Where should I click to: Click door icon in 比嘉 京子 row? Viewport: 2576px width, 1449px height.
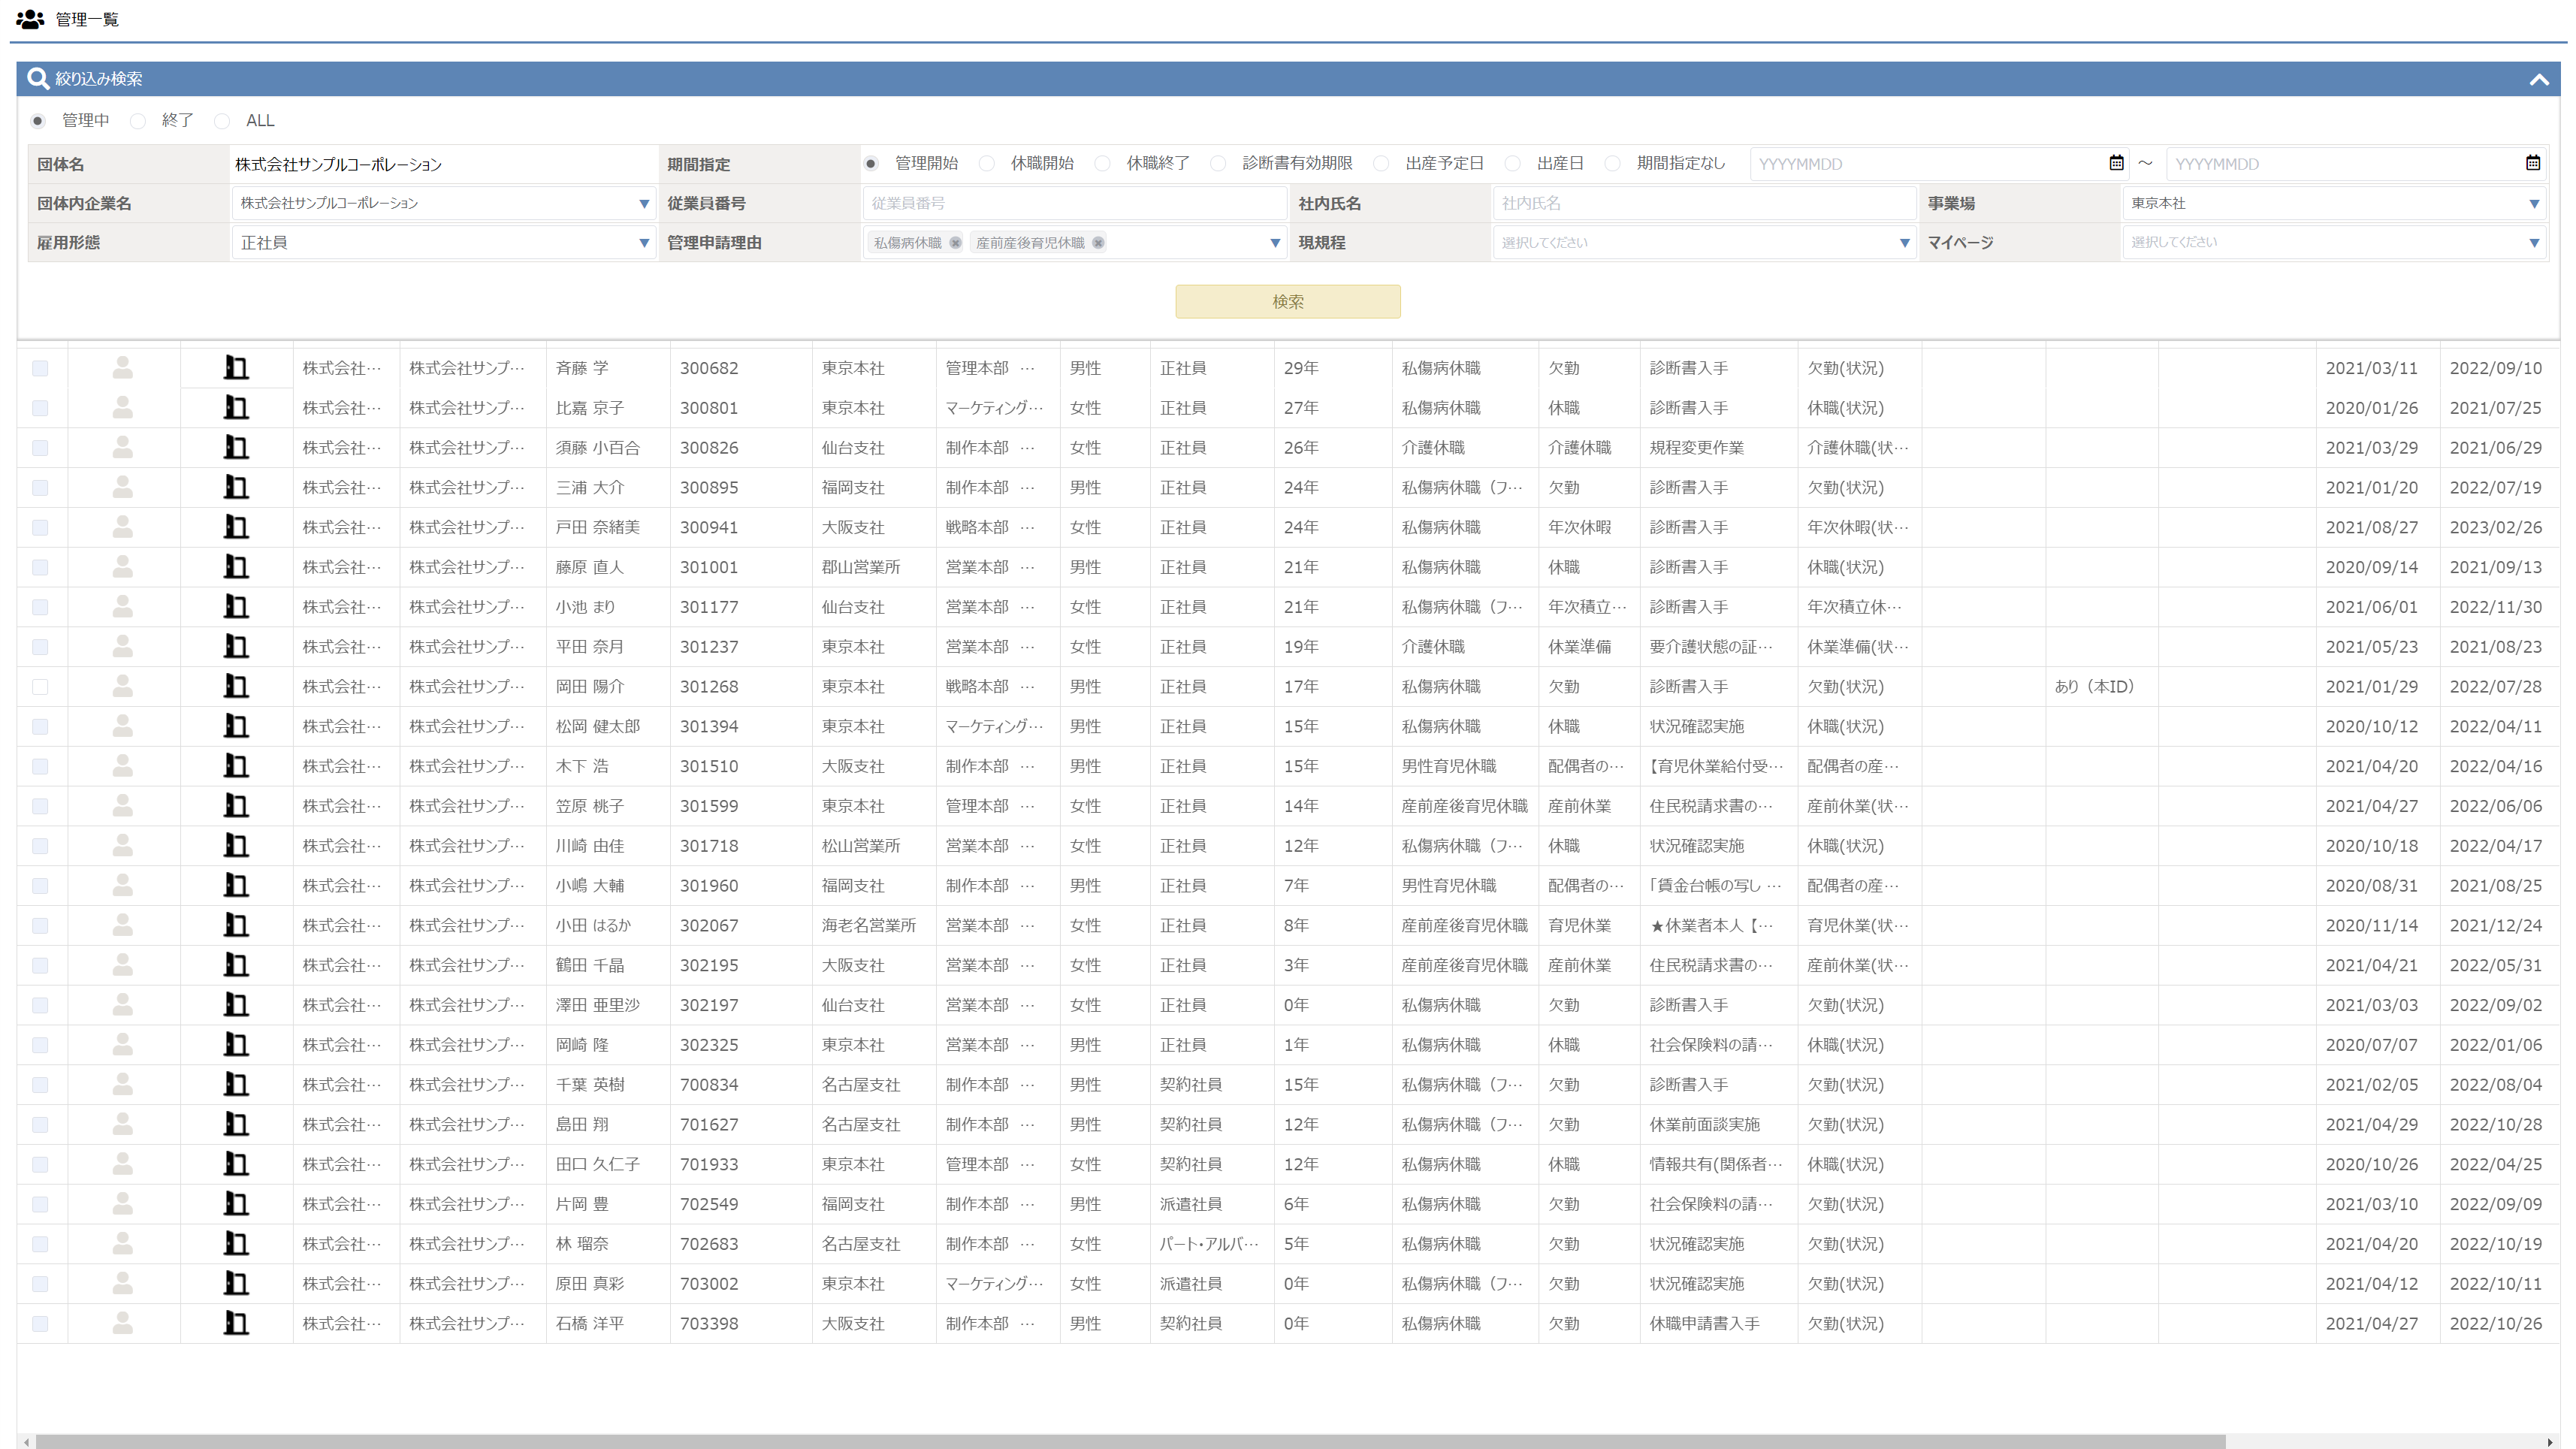(236, 408)
